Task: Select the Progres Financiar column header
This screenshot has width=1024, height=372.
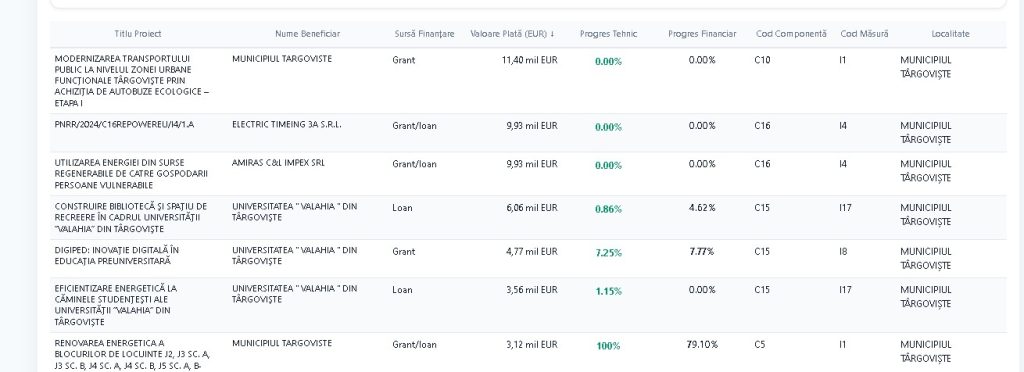Action: (702, 34)
